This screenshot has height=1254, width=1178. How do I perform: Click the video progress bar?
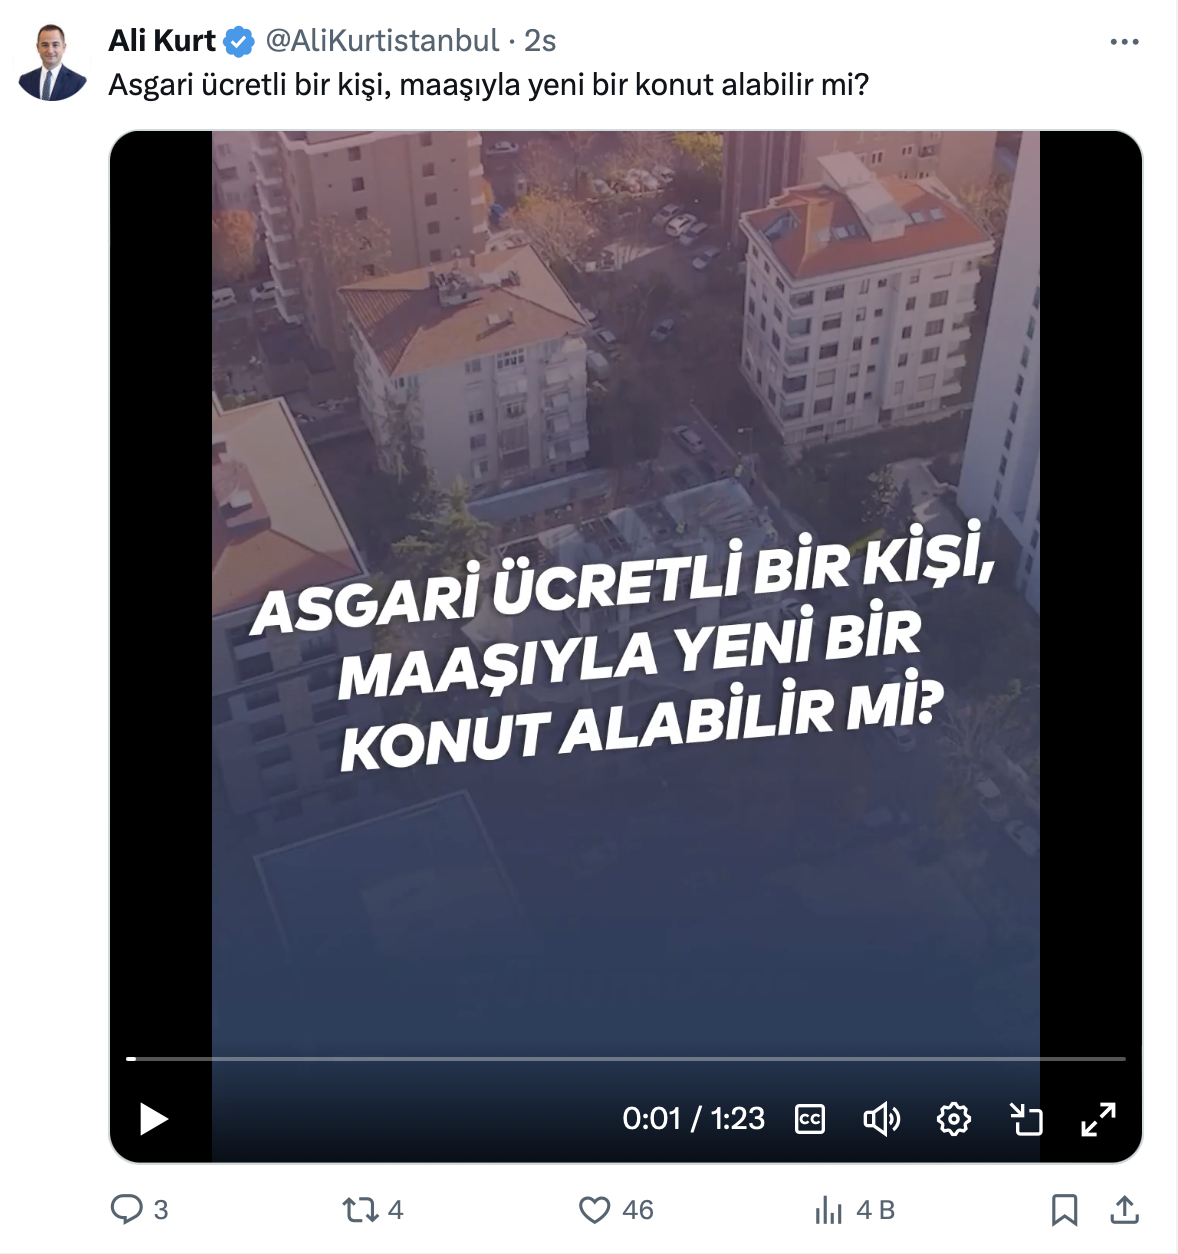[x=626, y=1058]
